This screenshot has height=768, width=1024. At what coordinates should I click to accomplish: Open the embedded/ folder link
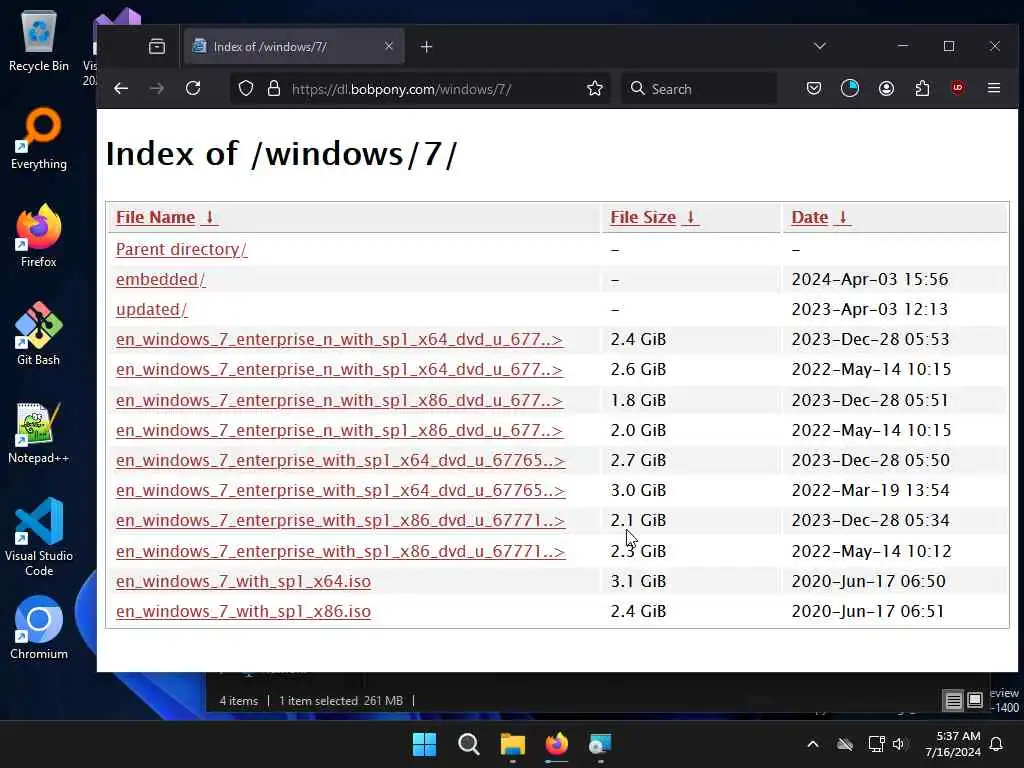tap(161, 280)
